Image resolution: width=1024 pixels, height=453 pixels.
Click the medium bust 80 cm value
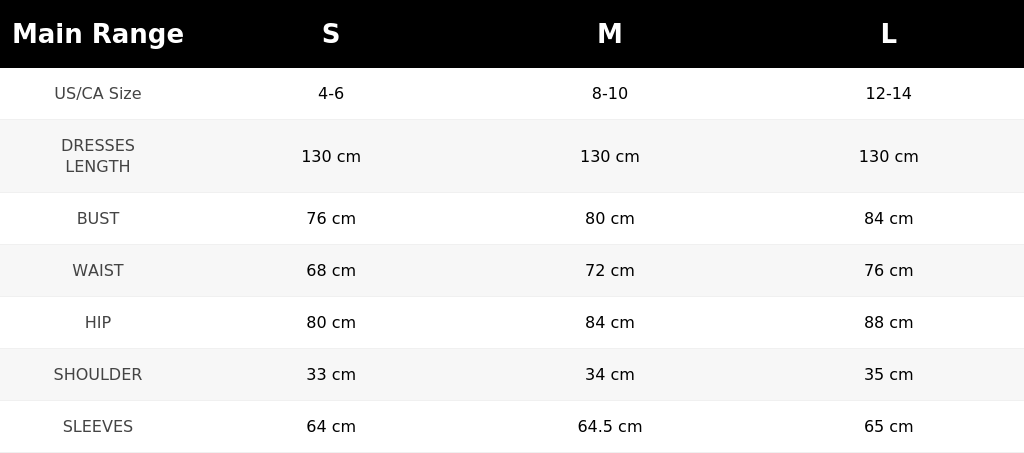(x=610, y=219)
